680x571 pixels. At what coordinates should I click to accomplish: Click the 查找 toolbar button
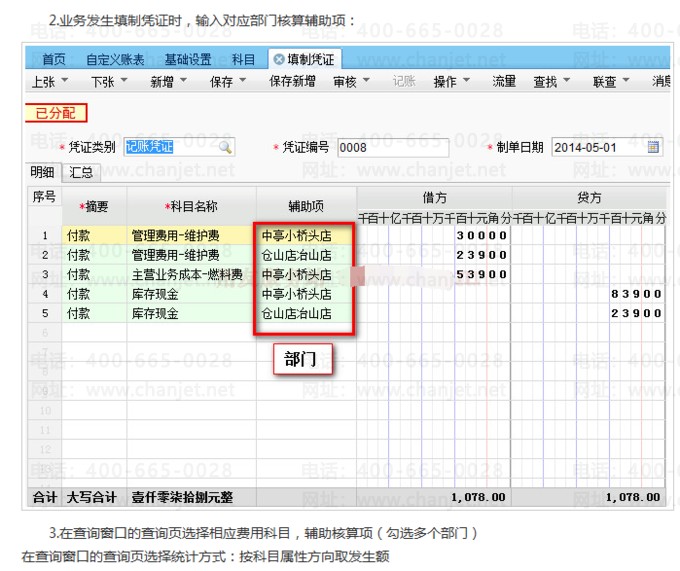[545, 81]
